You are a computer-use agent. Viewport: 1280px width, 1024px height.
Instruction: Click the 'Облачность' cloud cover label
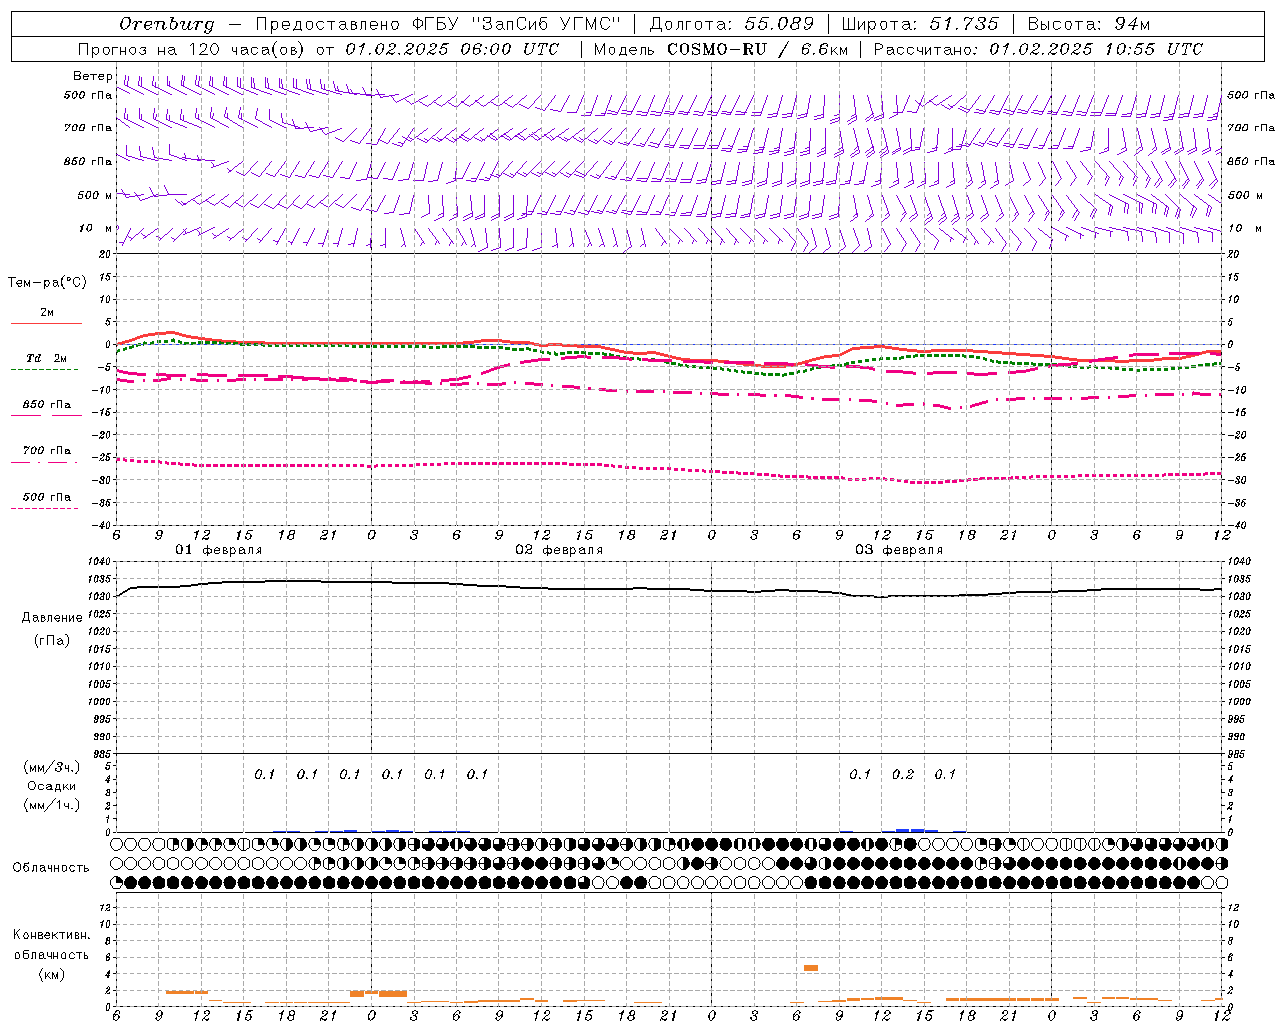(51, 868)
